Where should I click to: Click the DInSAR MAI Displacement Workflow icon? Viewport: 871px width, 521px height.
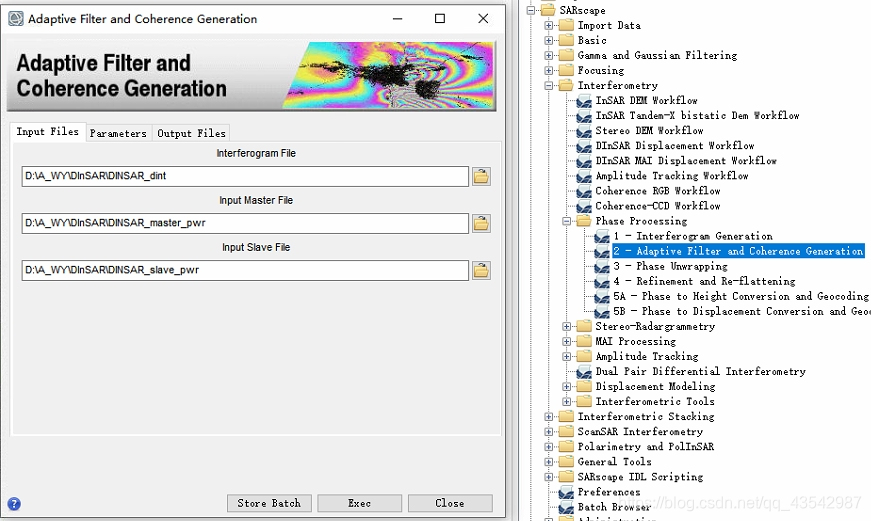[584, 161]
